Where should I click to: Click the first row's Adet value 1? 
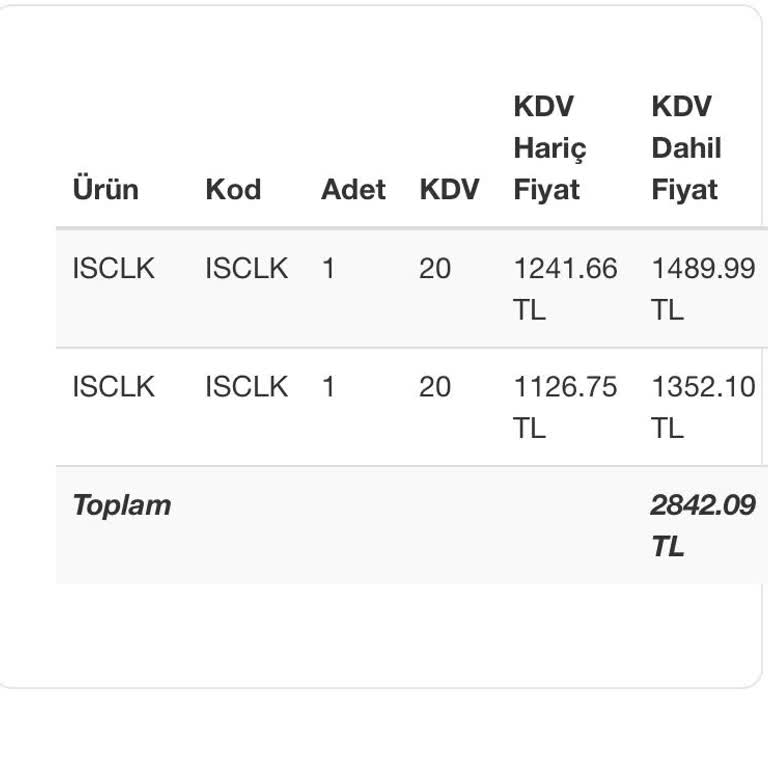coord(328,269)
